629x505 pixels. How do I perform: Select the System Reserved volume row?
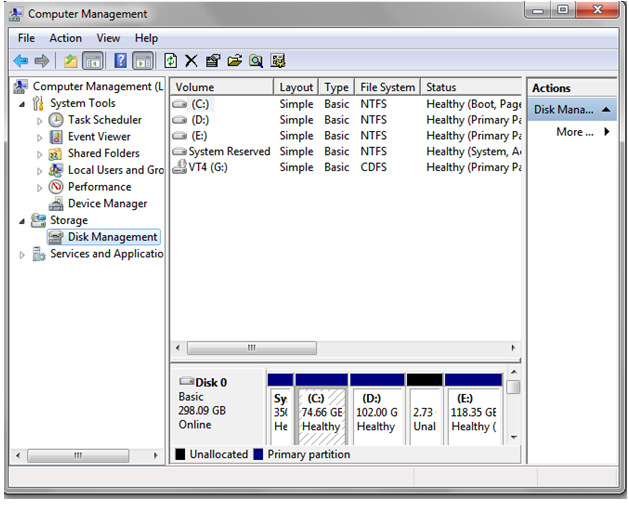tap(346, 152)
